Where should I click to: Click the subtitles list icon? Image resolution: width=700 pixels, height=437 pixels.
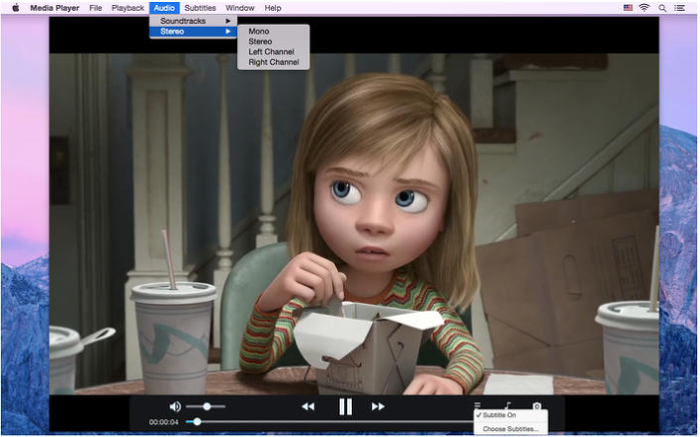click(477, 405)
